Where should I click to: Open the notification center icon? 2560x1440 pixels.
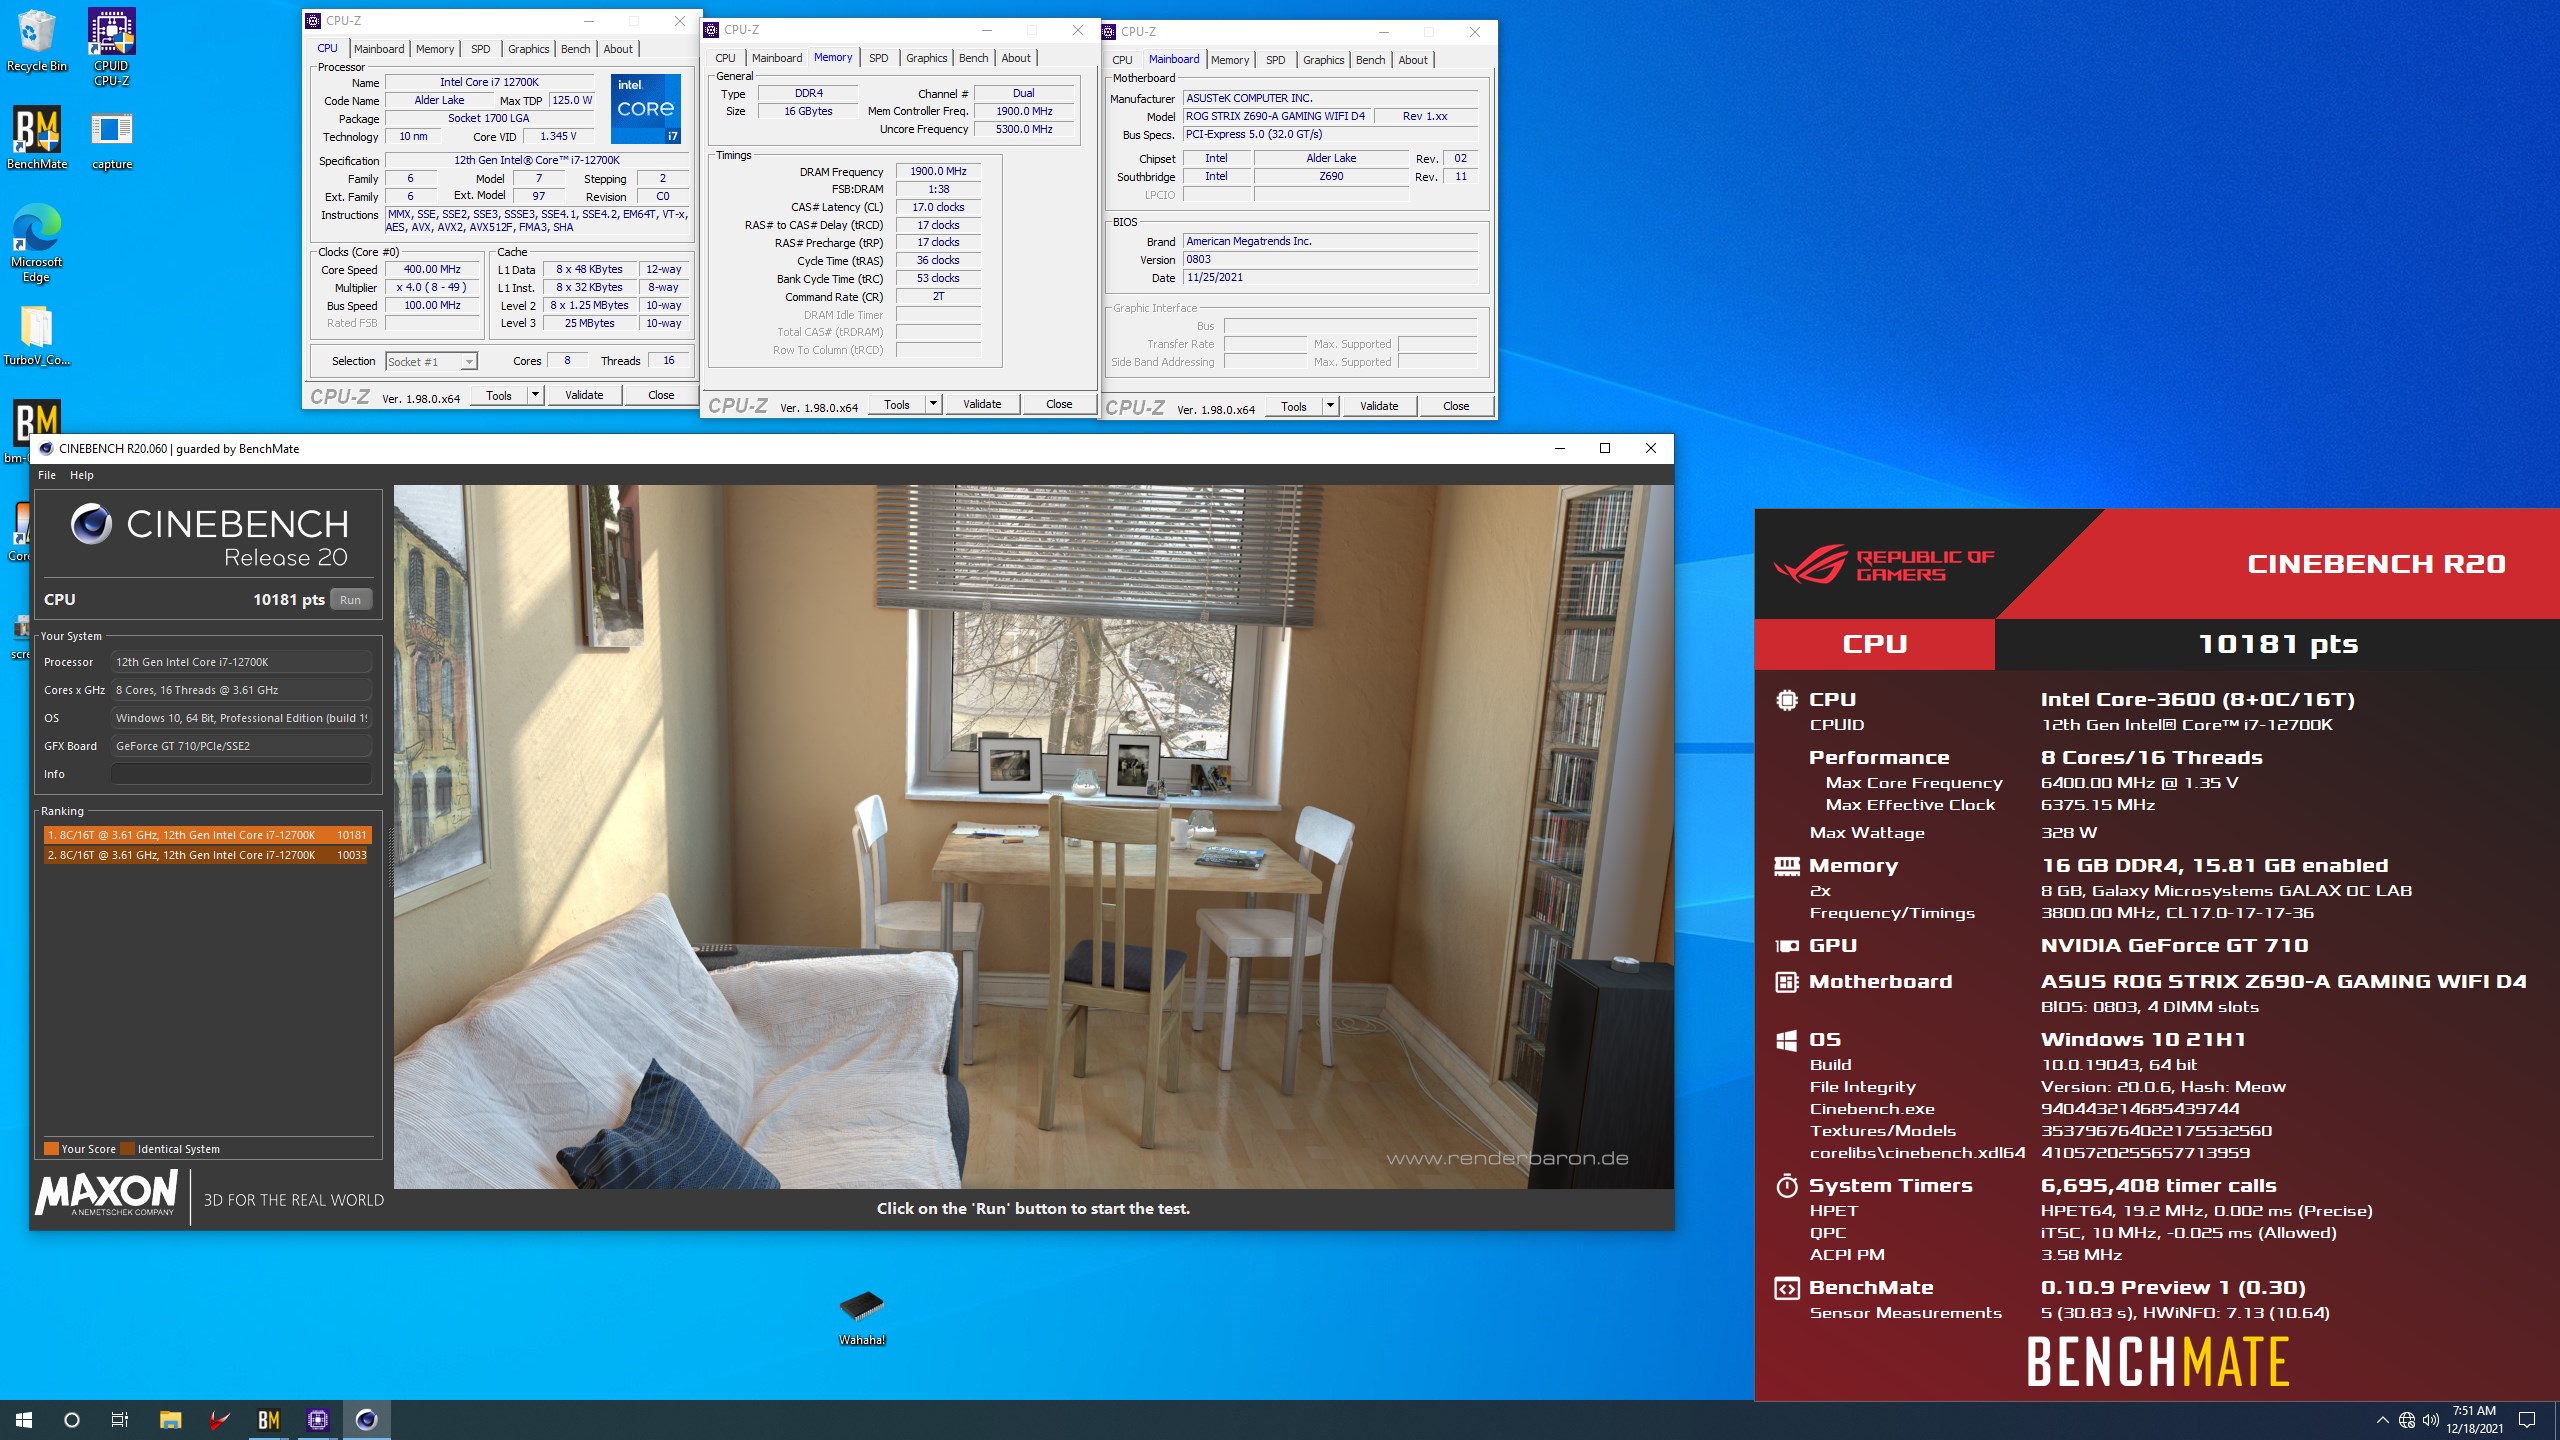pyautogui.click(x=2527, y=1420)
